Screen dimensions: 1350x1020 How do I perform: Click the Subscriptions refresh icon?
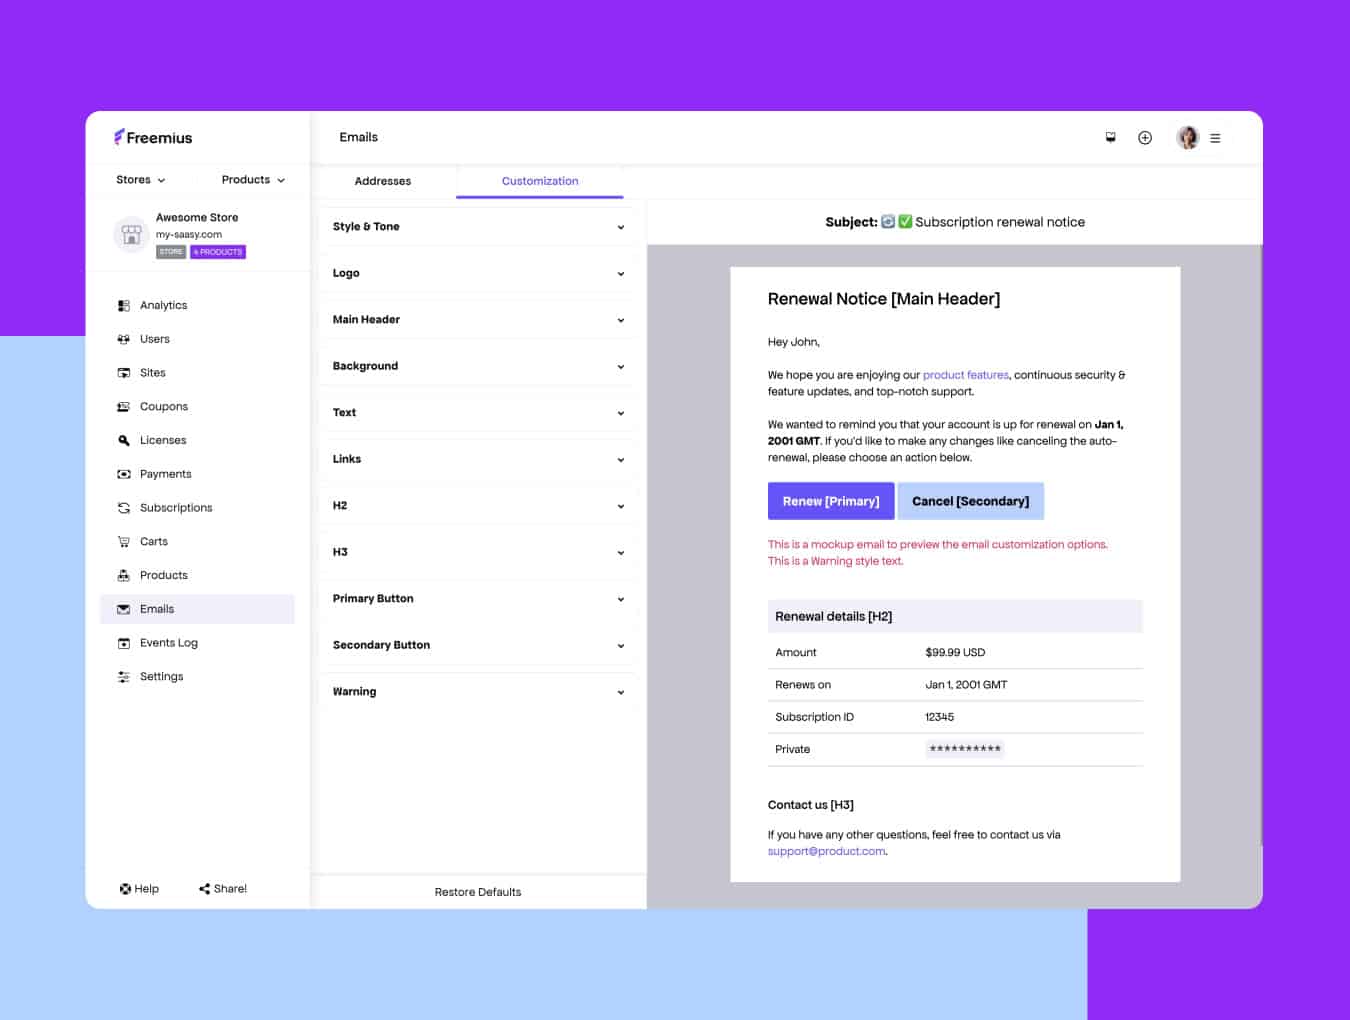[x=124, y=508]
